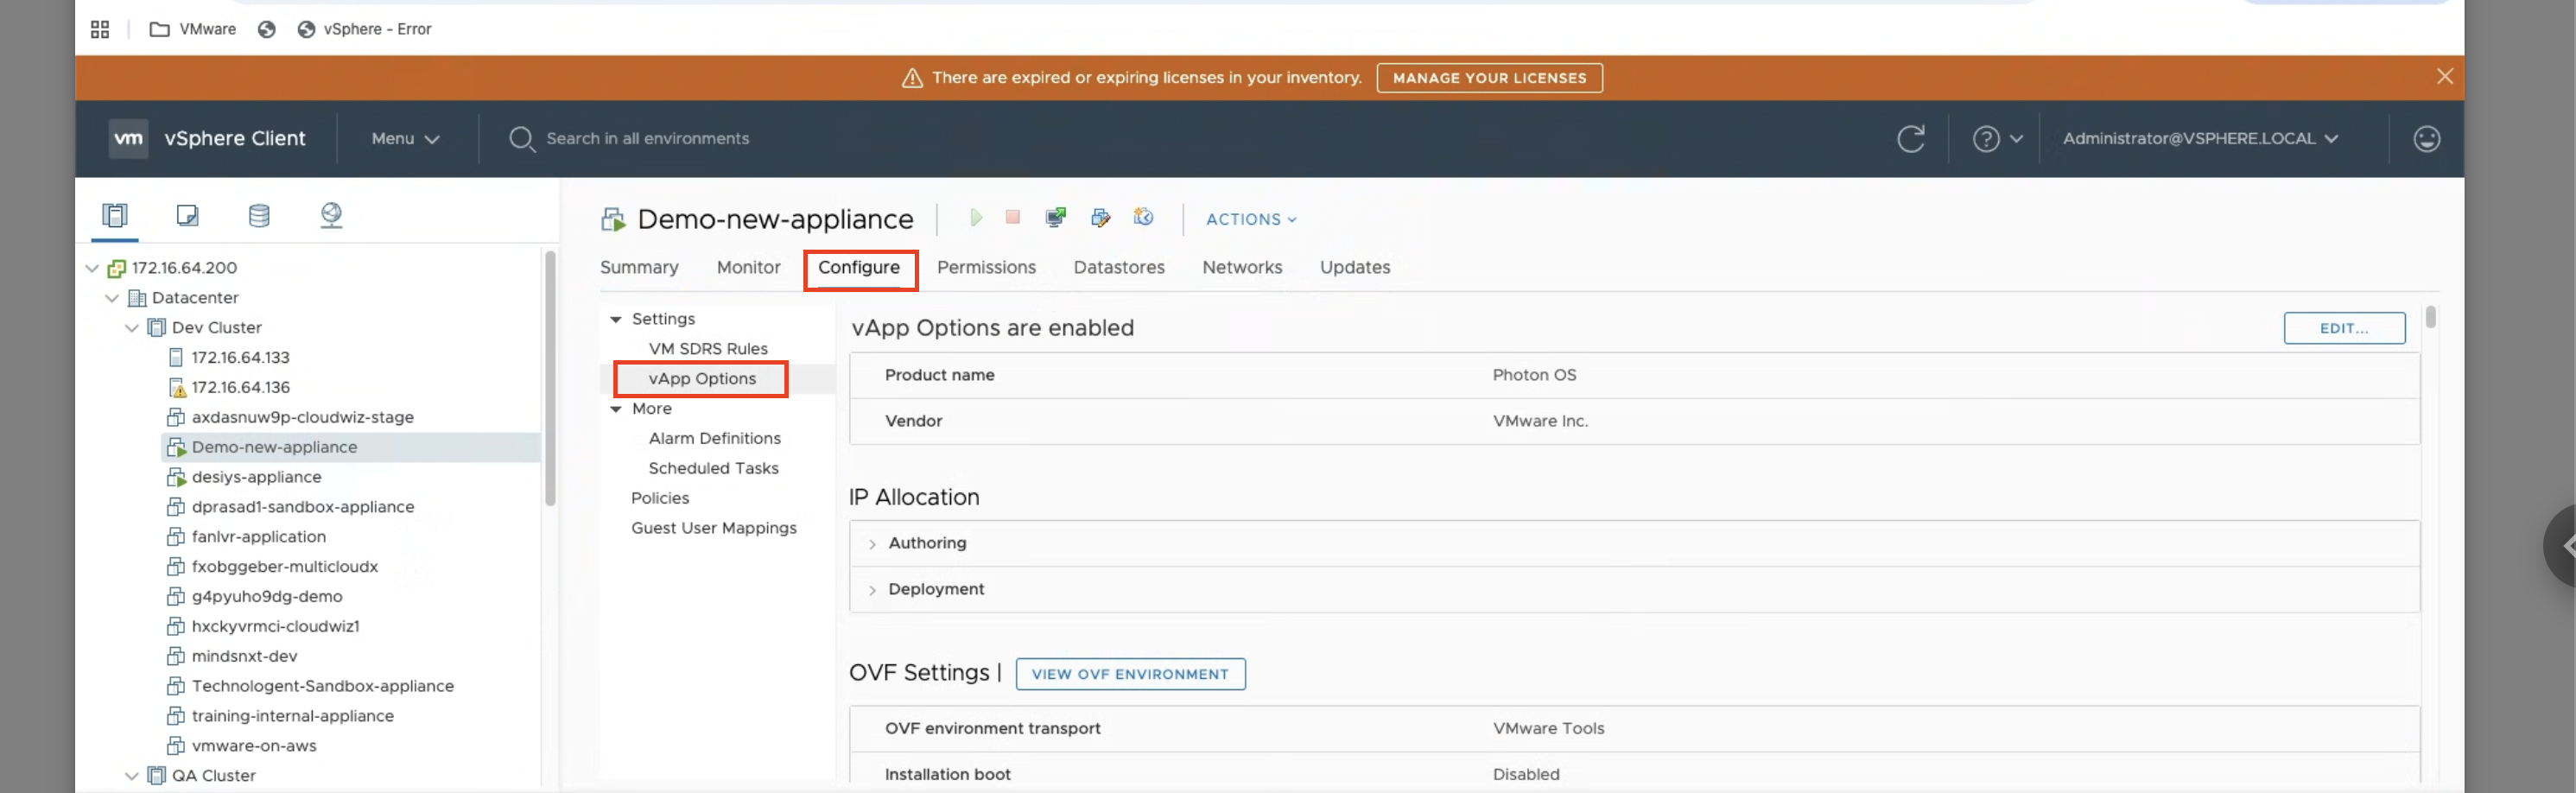
Task: Switch to VMs and Templates view icon
Action: tap(187, 215)
